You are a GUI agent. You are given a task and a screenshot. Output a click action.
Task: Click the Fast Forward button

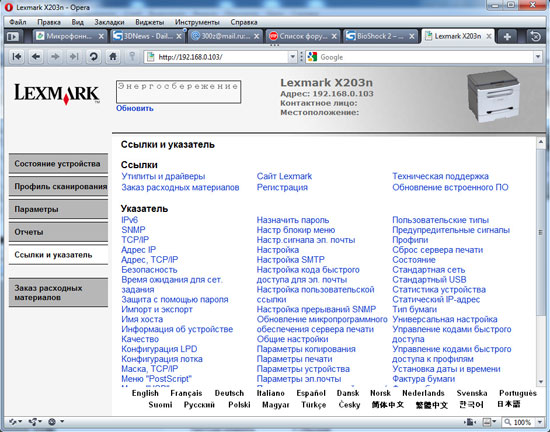(74, 56)
